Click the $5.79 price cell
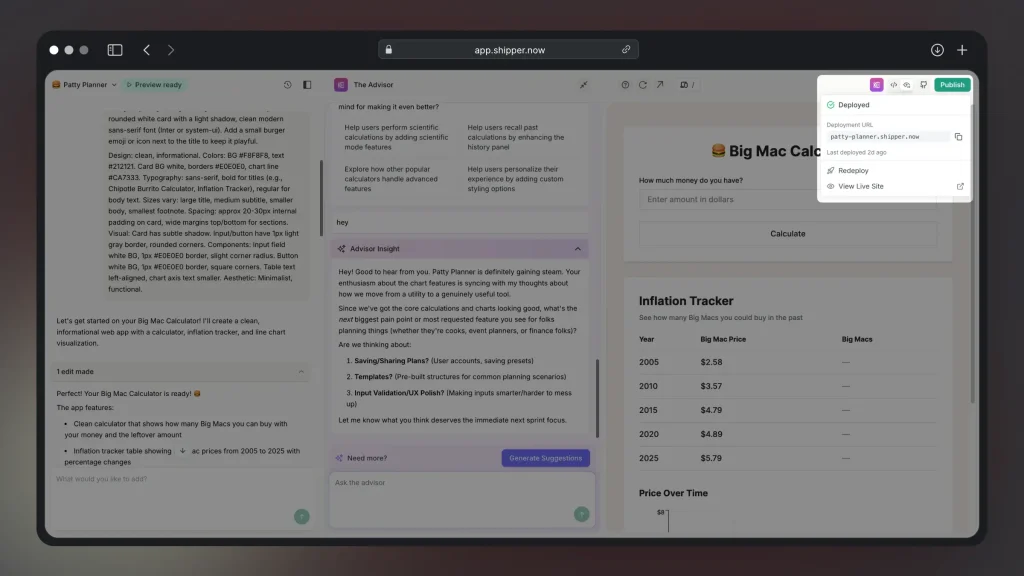 (711, 458)
